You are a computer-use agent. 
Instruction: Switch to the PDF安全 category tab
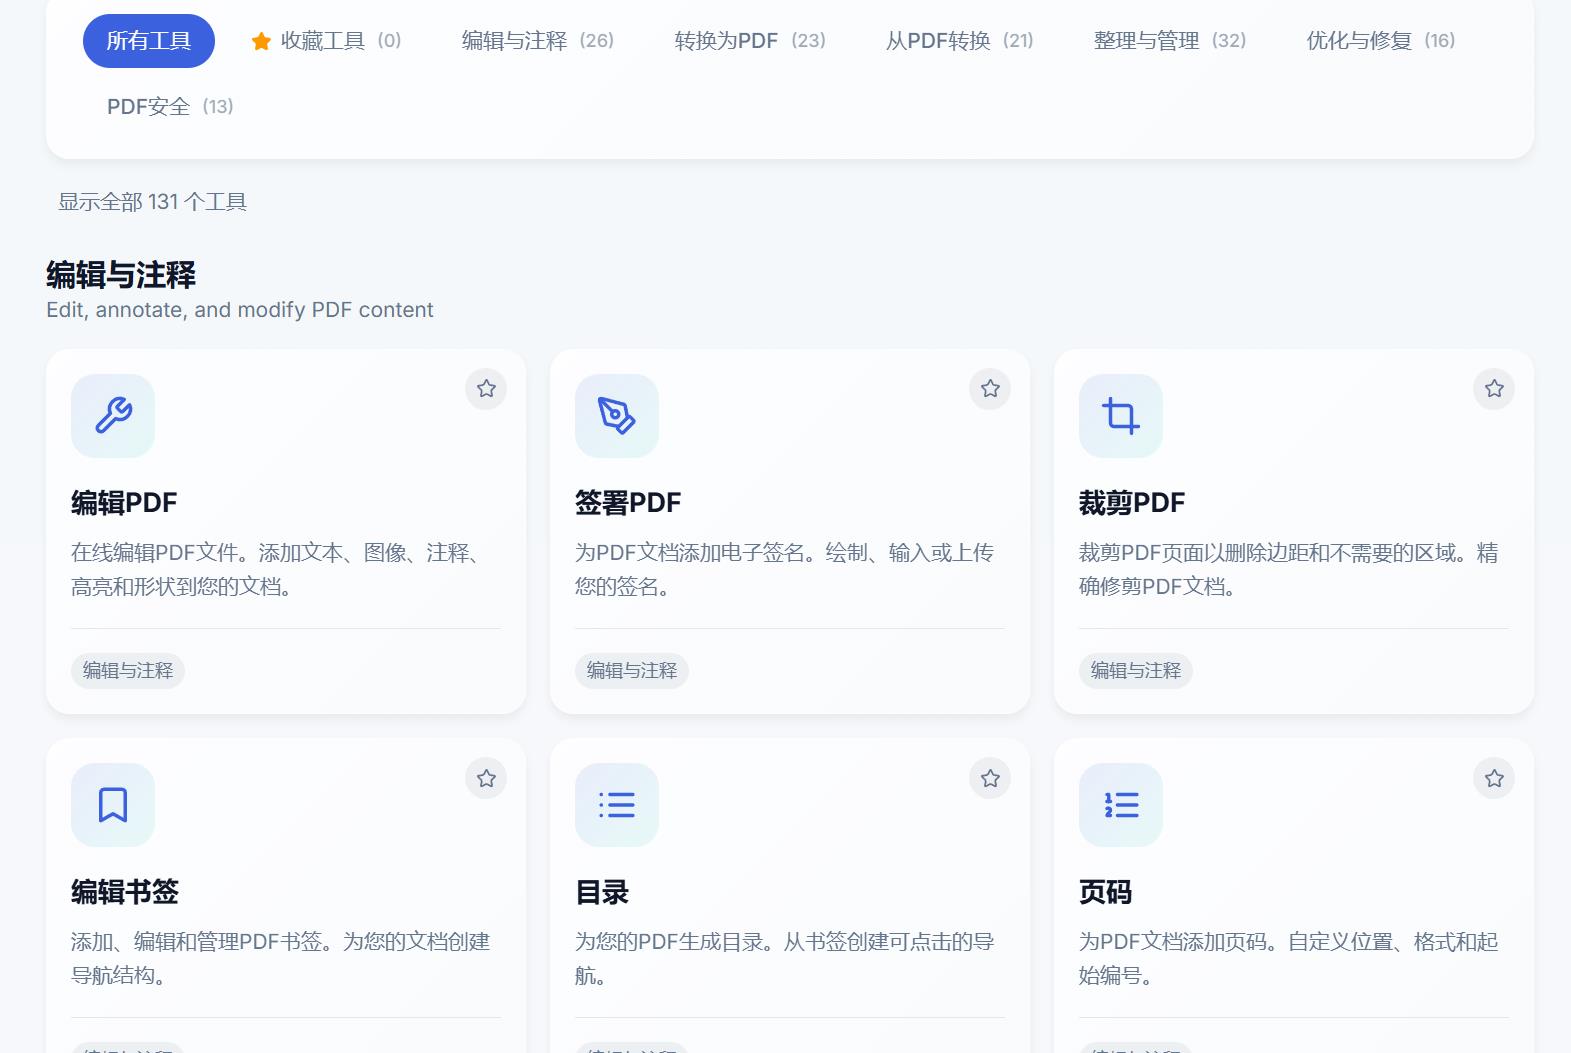170,106
